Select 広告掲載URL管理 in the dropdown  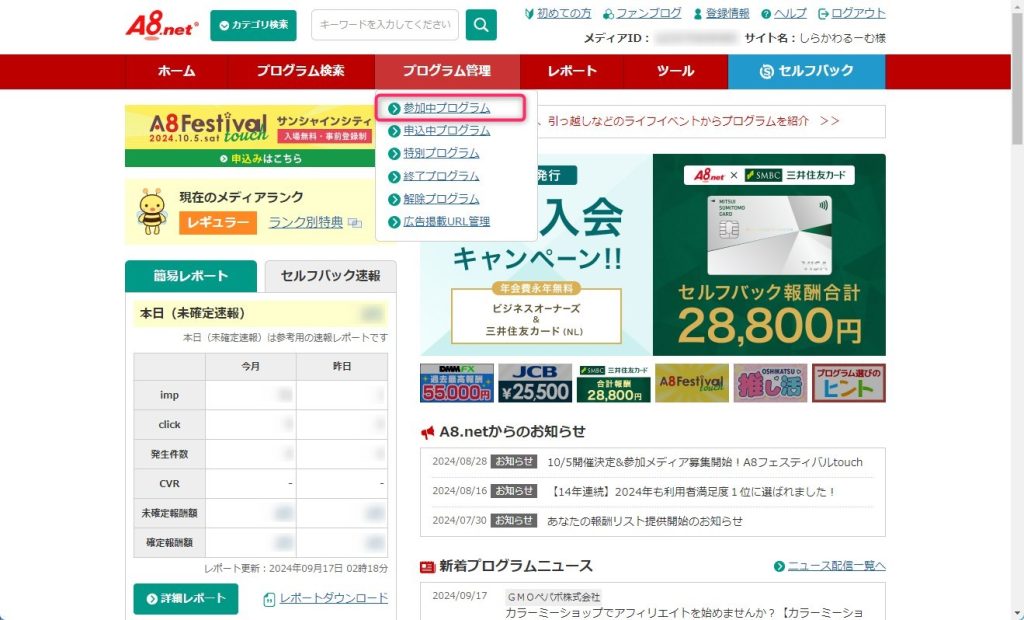(446, 221)
